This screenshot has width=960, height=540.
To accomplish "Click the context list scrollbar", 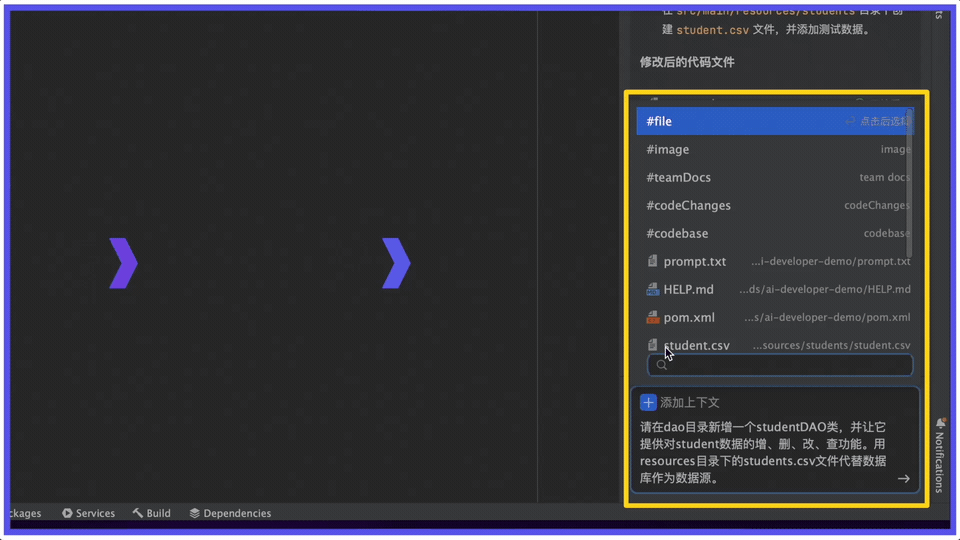I will tap(909, 180).
